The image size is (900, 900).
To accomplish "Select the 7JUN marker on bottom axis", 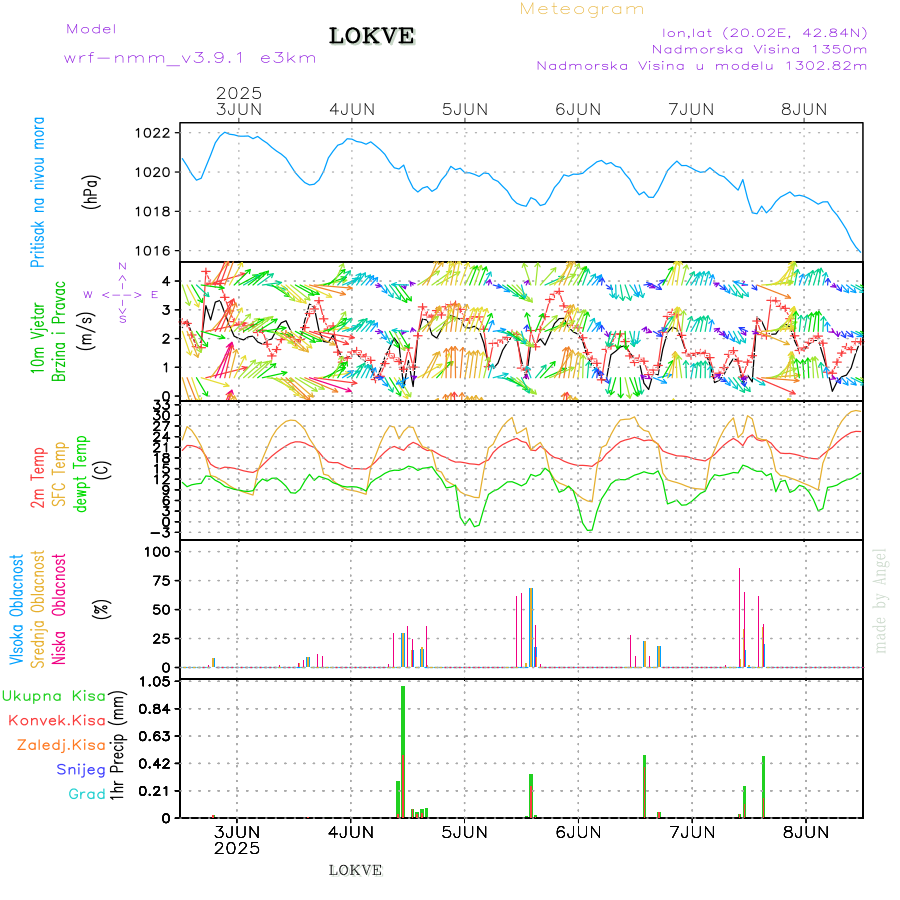I will click(691, 832).
